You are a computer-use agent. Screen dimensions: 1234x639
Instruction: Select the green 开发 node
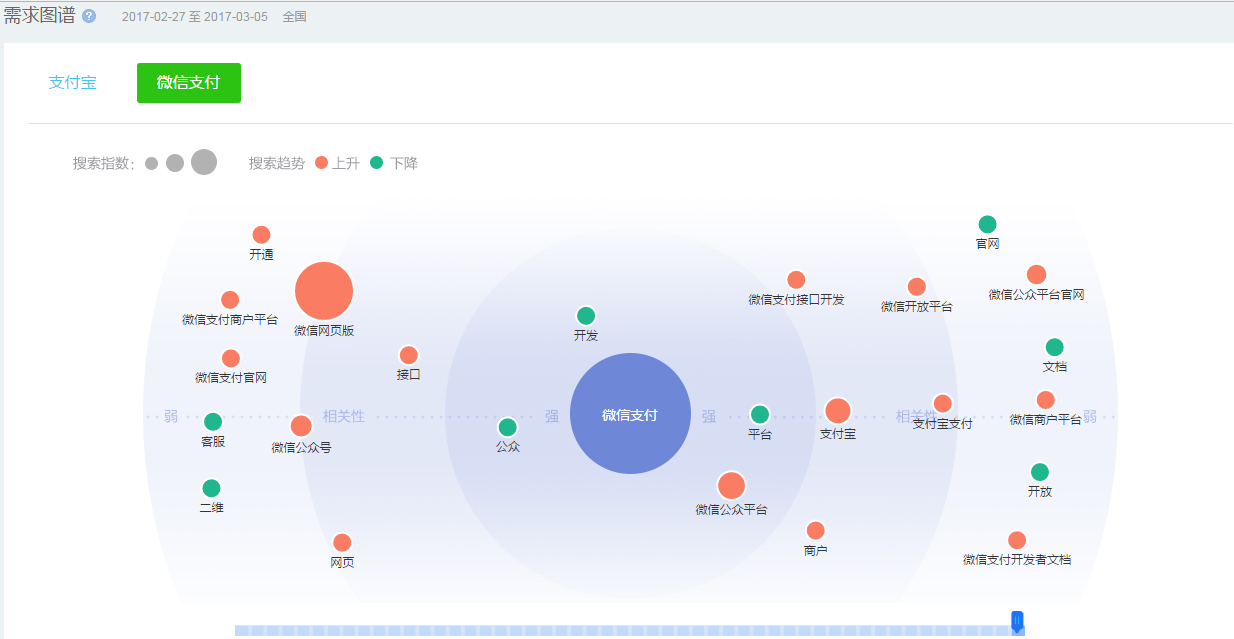point(586,316)
